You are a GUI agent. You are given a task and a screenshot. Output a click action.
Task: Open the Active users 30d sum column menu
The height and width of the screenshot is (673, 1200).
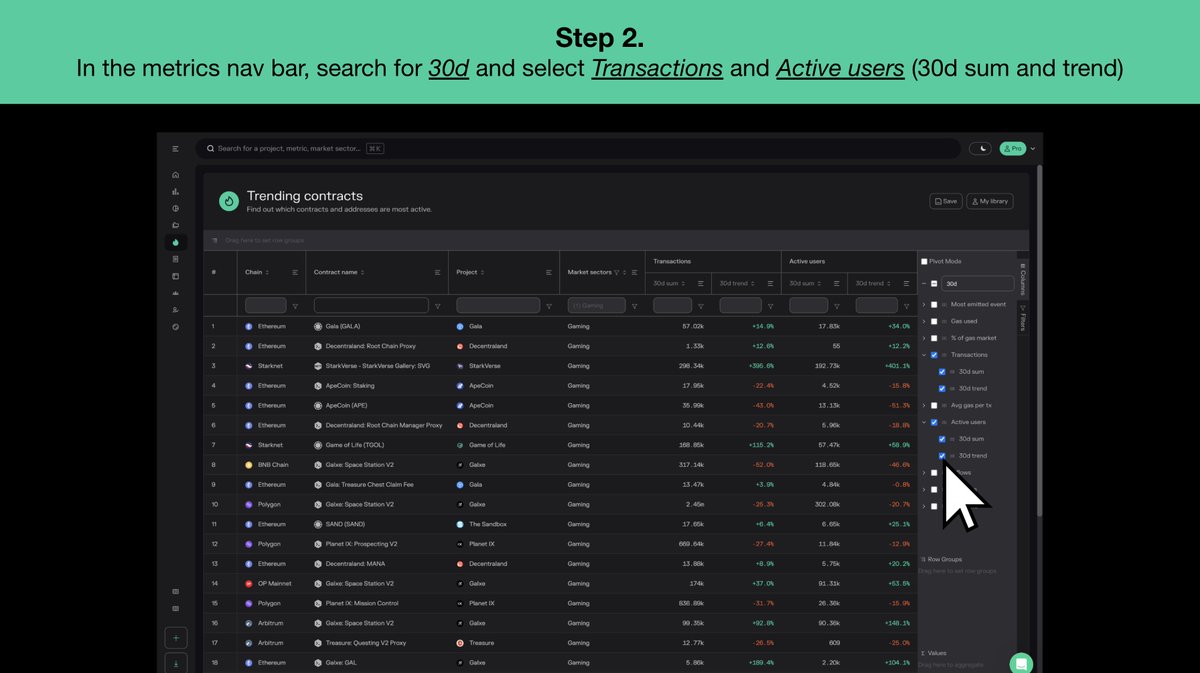pos(837,284)
